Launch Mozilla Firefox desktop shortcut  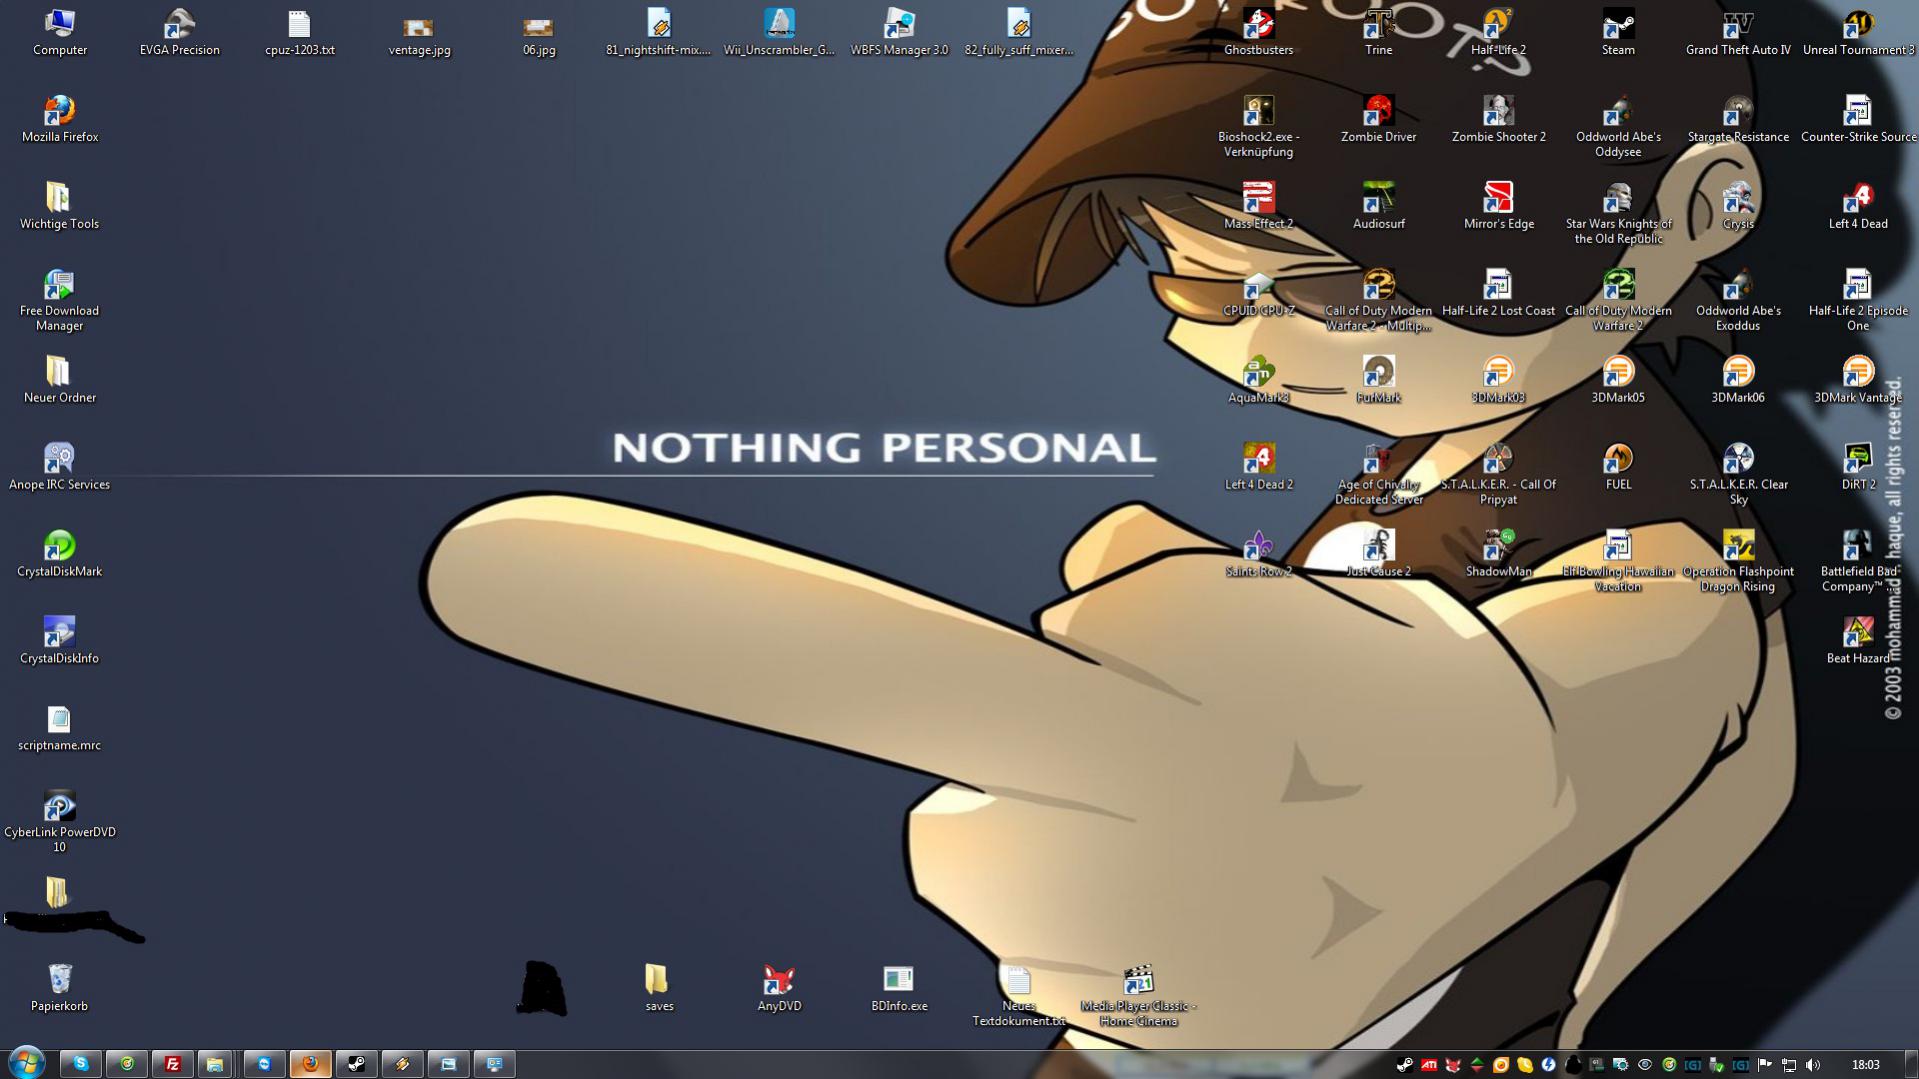[59, 118]
